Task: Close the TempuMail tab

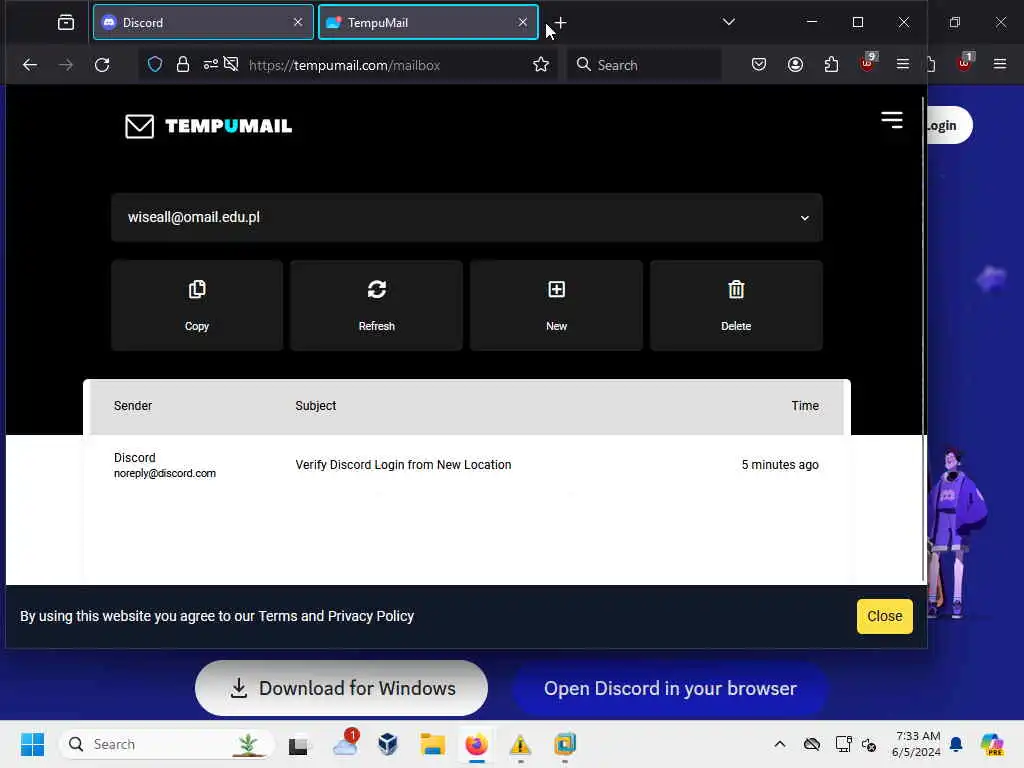Action: click(x=522, y=22)
